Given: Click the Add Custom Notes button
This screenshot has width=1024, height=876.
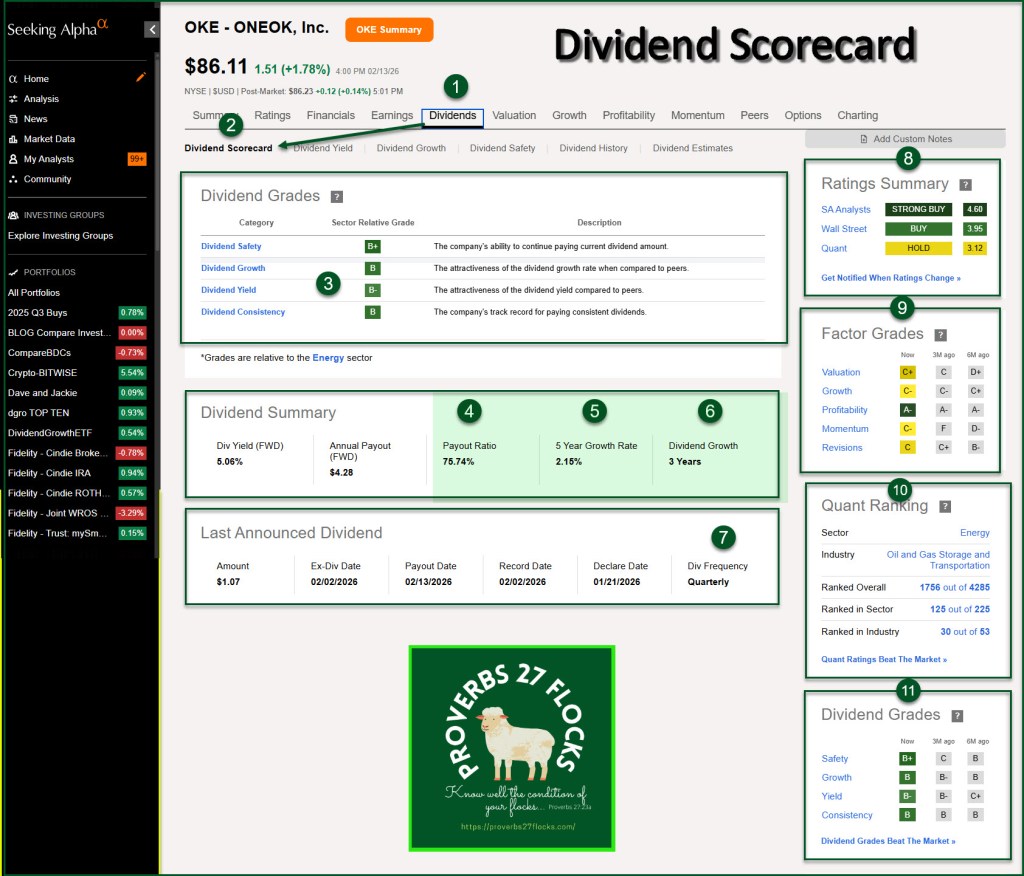Looking at the screenshot, I should tap(905, 139).
